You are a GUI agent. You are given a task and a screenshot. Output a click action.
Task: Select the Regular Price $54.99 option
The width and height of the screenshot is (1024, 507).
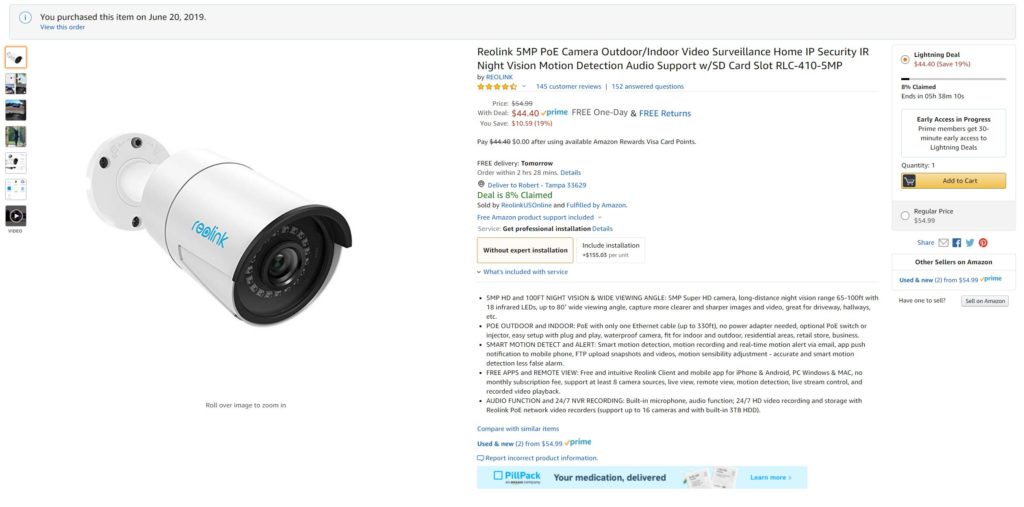(906, 215)
